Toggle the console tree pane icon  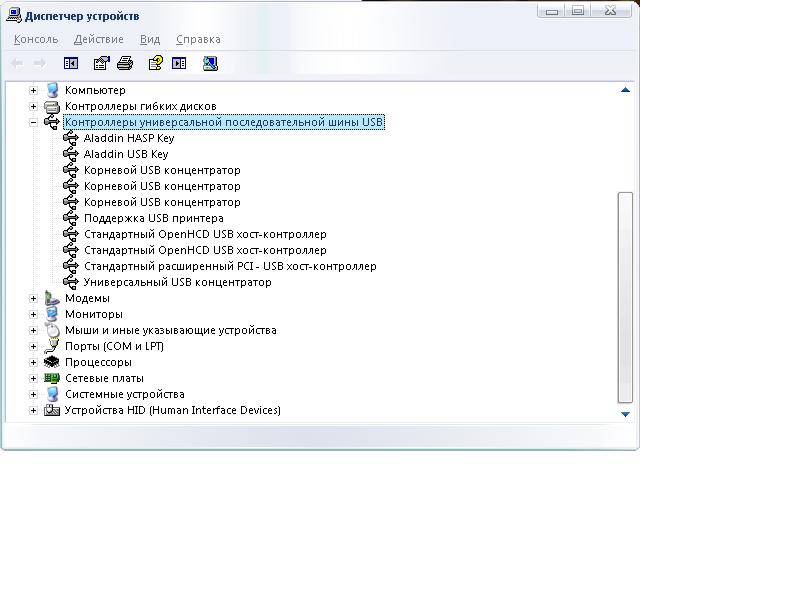click(71, 63)
